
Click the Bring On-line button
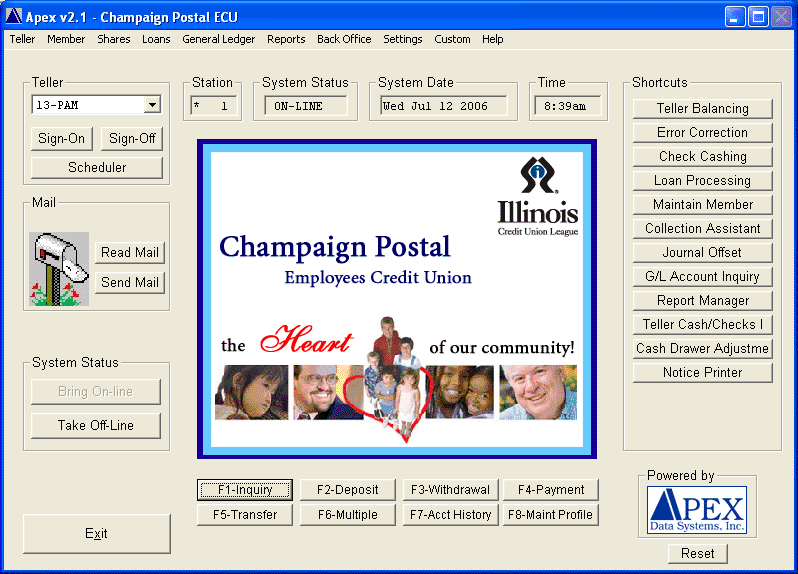(x=96, y=392)
